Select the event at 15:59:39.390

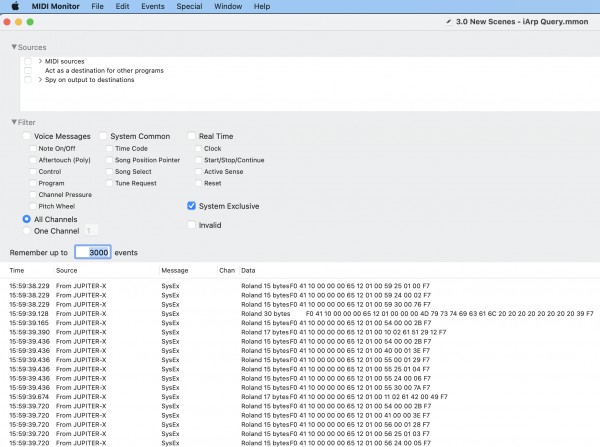(300, 332)
